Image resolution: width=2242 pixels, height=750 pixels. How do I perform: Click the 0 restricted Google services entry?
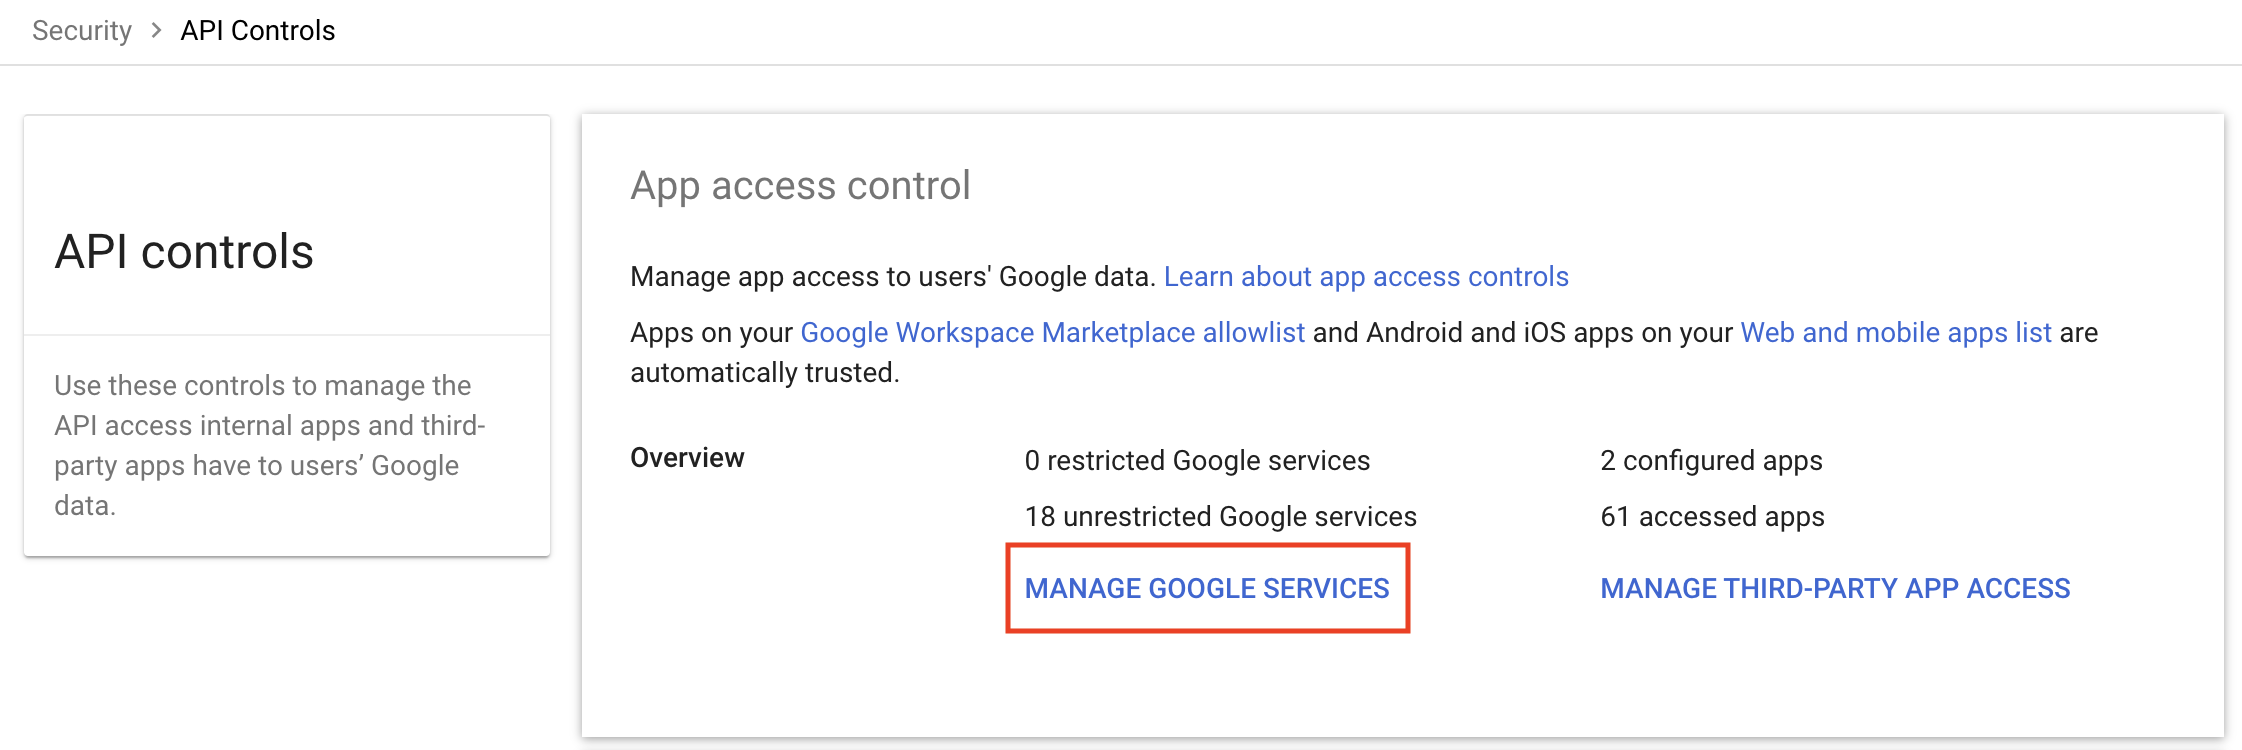pos(1196,461)
